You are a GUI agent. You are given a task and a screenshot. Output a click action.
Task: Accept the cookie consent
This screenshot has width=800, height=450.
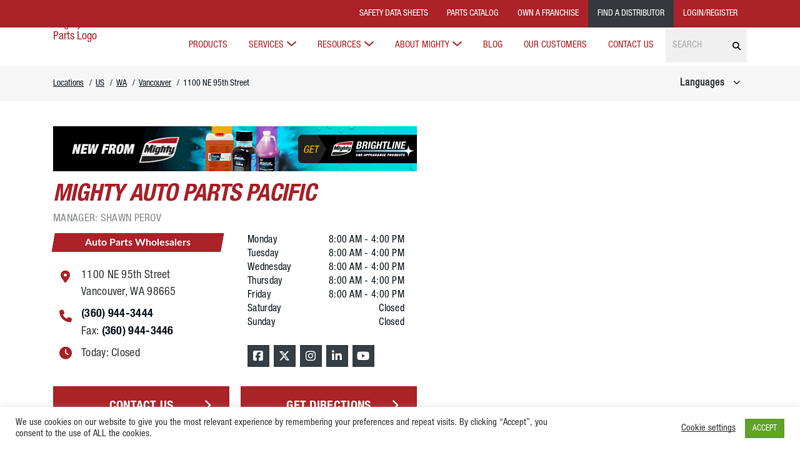click(764, 428)
